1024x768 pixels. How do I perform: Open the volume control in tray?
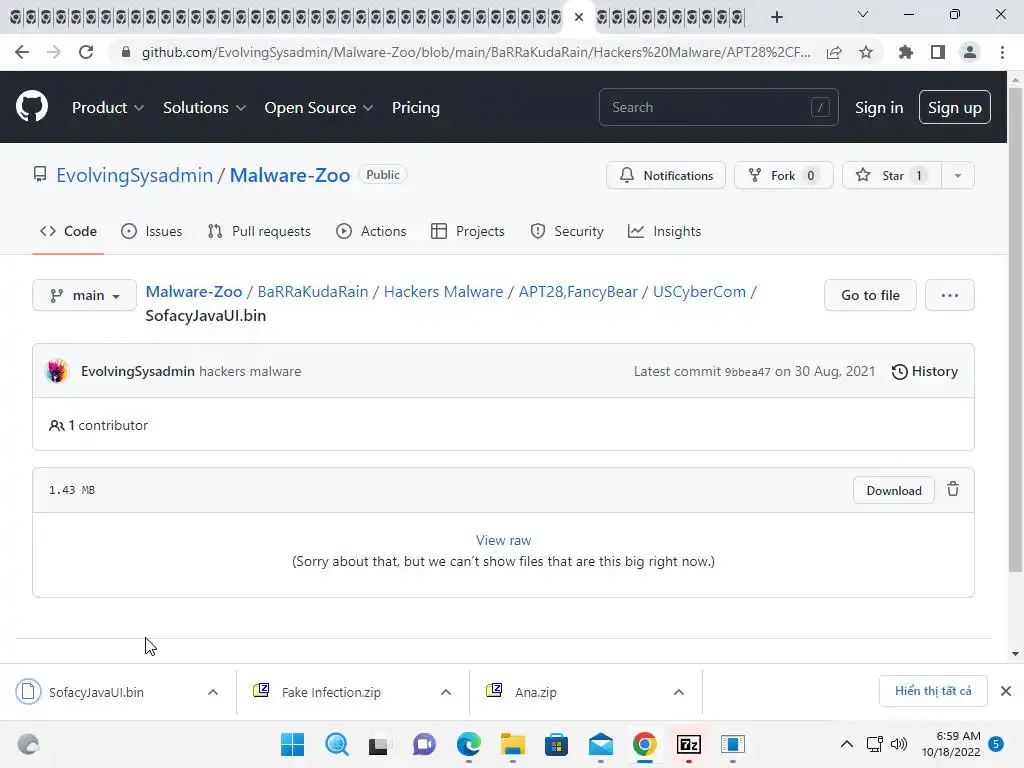coord(899,744)
